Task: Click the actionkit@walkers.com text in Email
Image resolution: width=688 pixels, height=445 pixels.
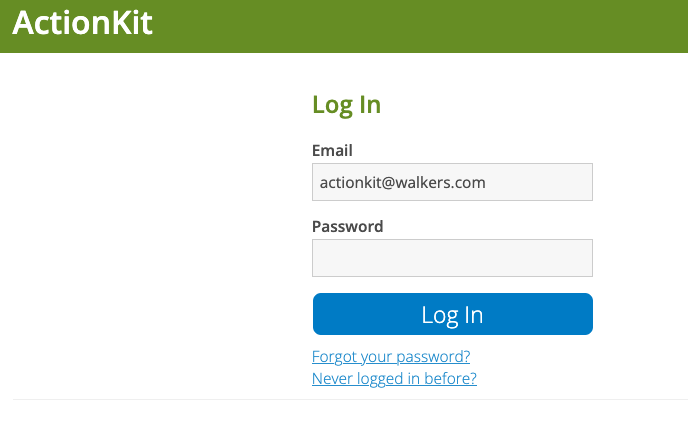Action: coord(402,182)
